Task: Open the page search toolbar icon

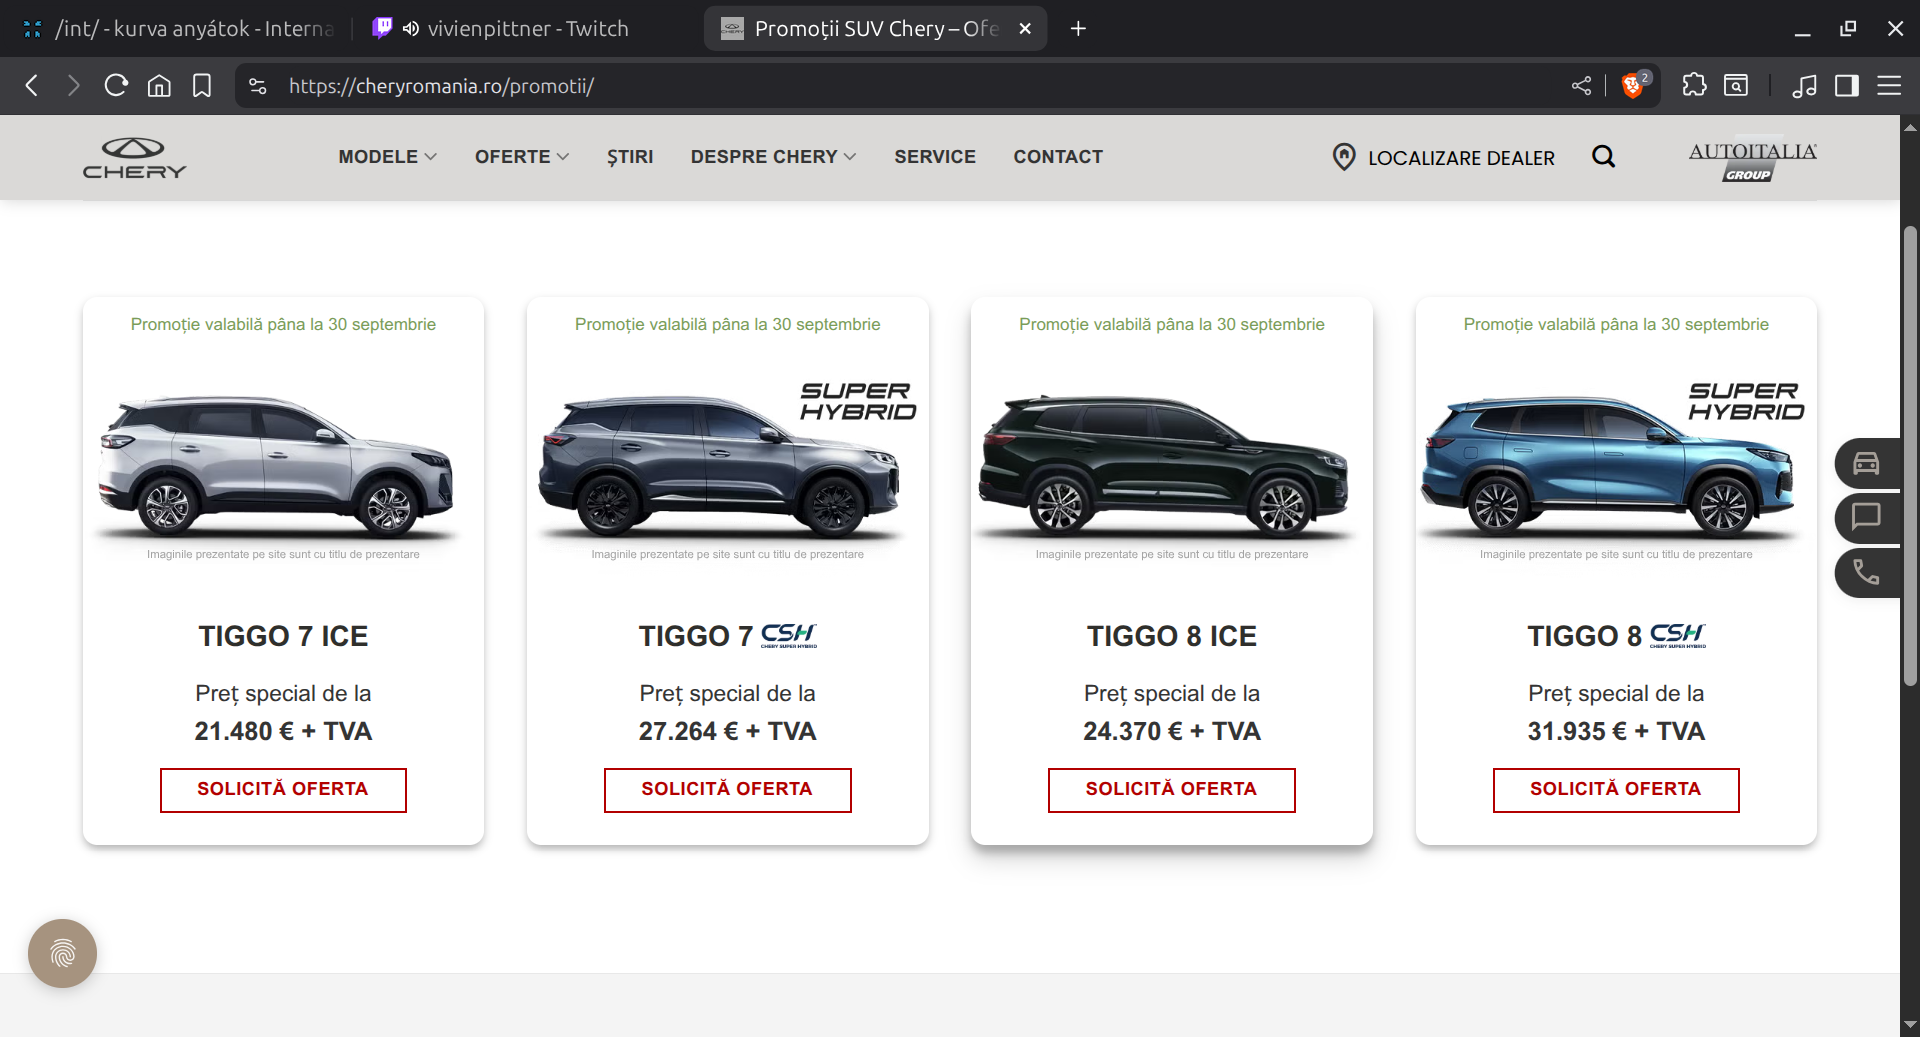Action: (x=1737, y=86)
